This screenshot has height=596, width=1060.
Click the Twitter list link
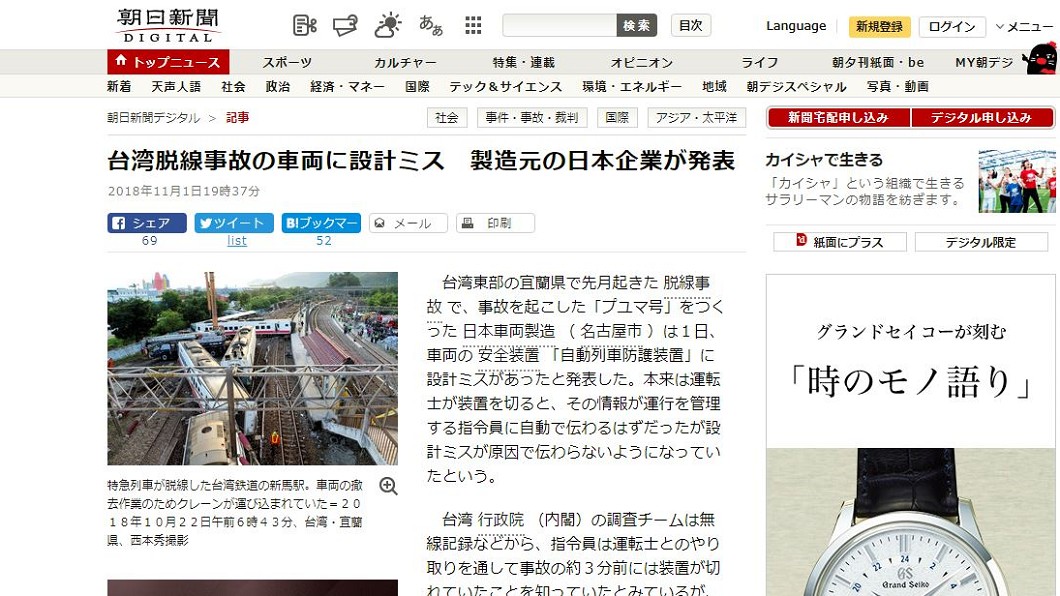(x=237, y=241)
